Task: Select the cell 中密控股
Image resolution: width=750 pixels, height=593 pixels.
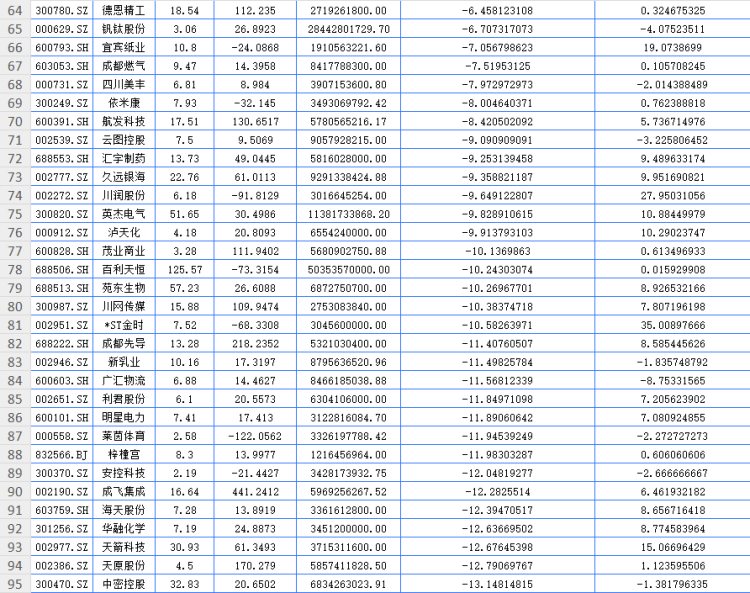Action: pyautogui.click(x=124, y=584)
